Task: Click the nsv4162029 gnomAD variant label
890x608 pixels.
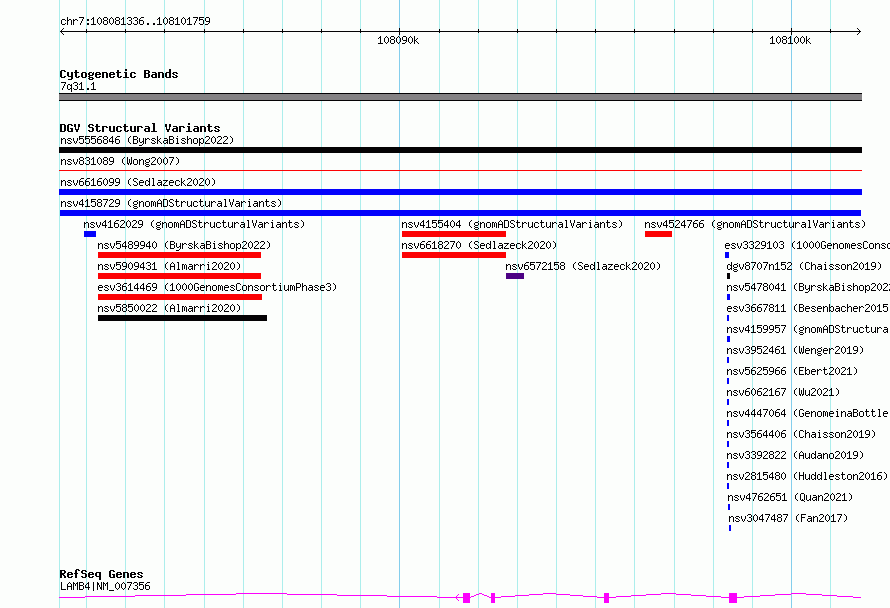Action: 194,224
